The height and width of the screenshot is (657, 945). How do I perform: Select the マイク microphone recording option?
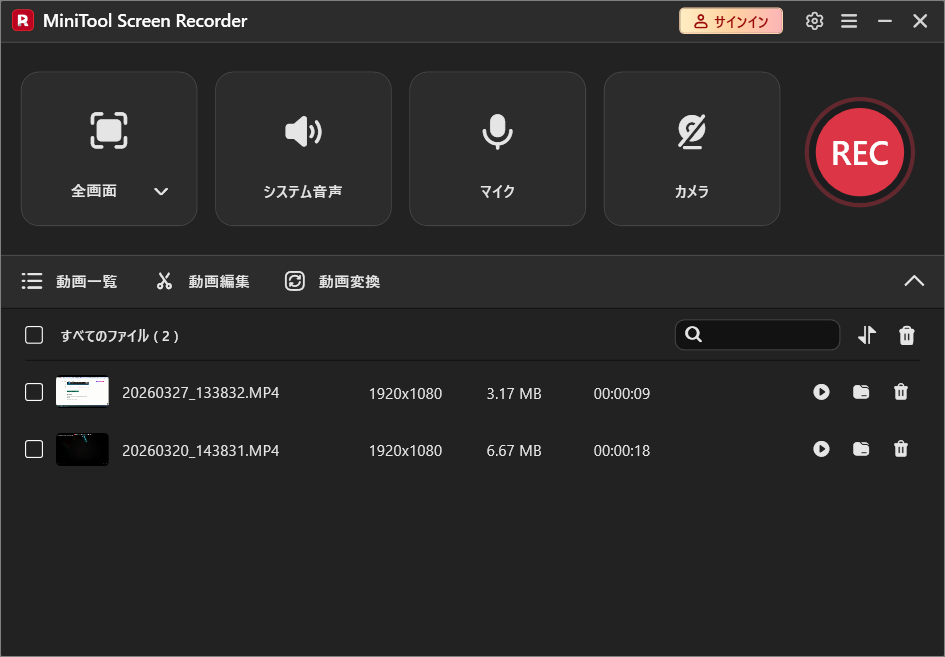click(x=497, y=148)
